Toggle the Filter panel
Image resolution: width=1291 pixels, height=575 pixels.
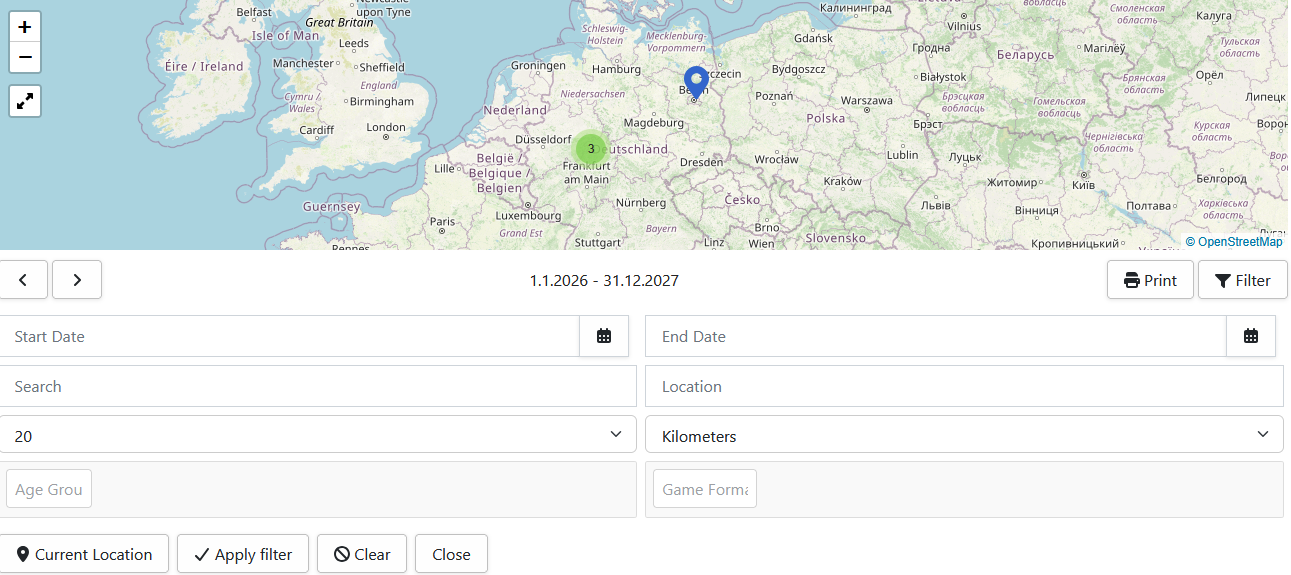tap(1242, 280)
